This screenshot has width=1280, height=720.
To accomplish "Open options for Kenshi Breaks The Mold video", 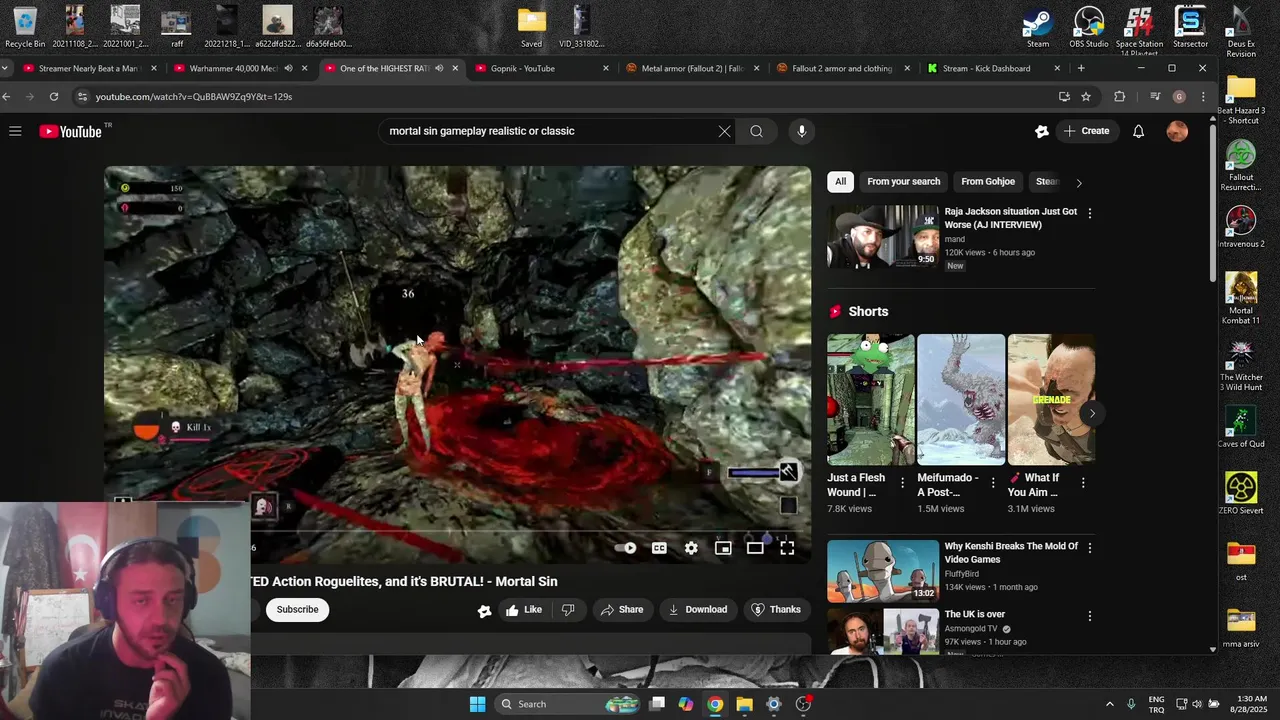I will pyautogui.click(x=1089, y=548).
